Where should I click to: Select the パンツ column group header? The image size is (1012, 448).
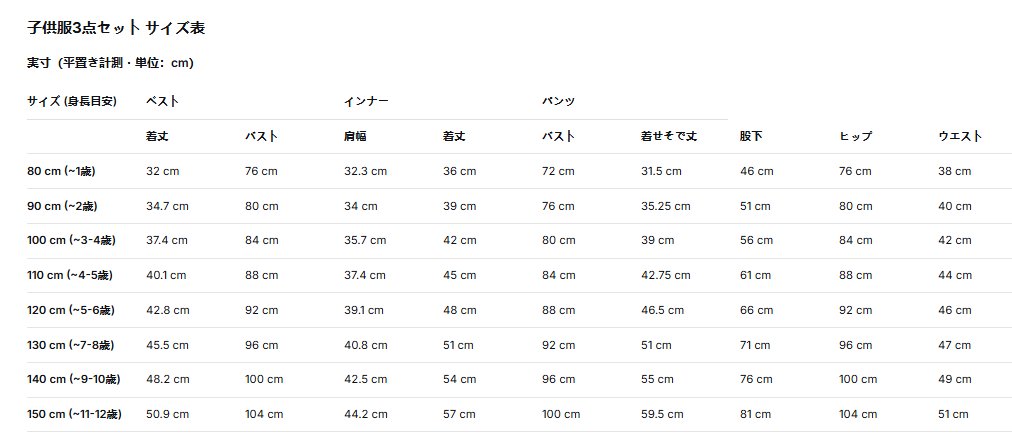[558, 101]
